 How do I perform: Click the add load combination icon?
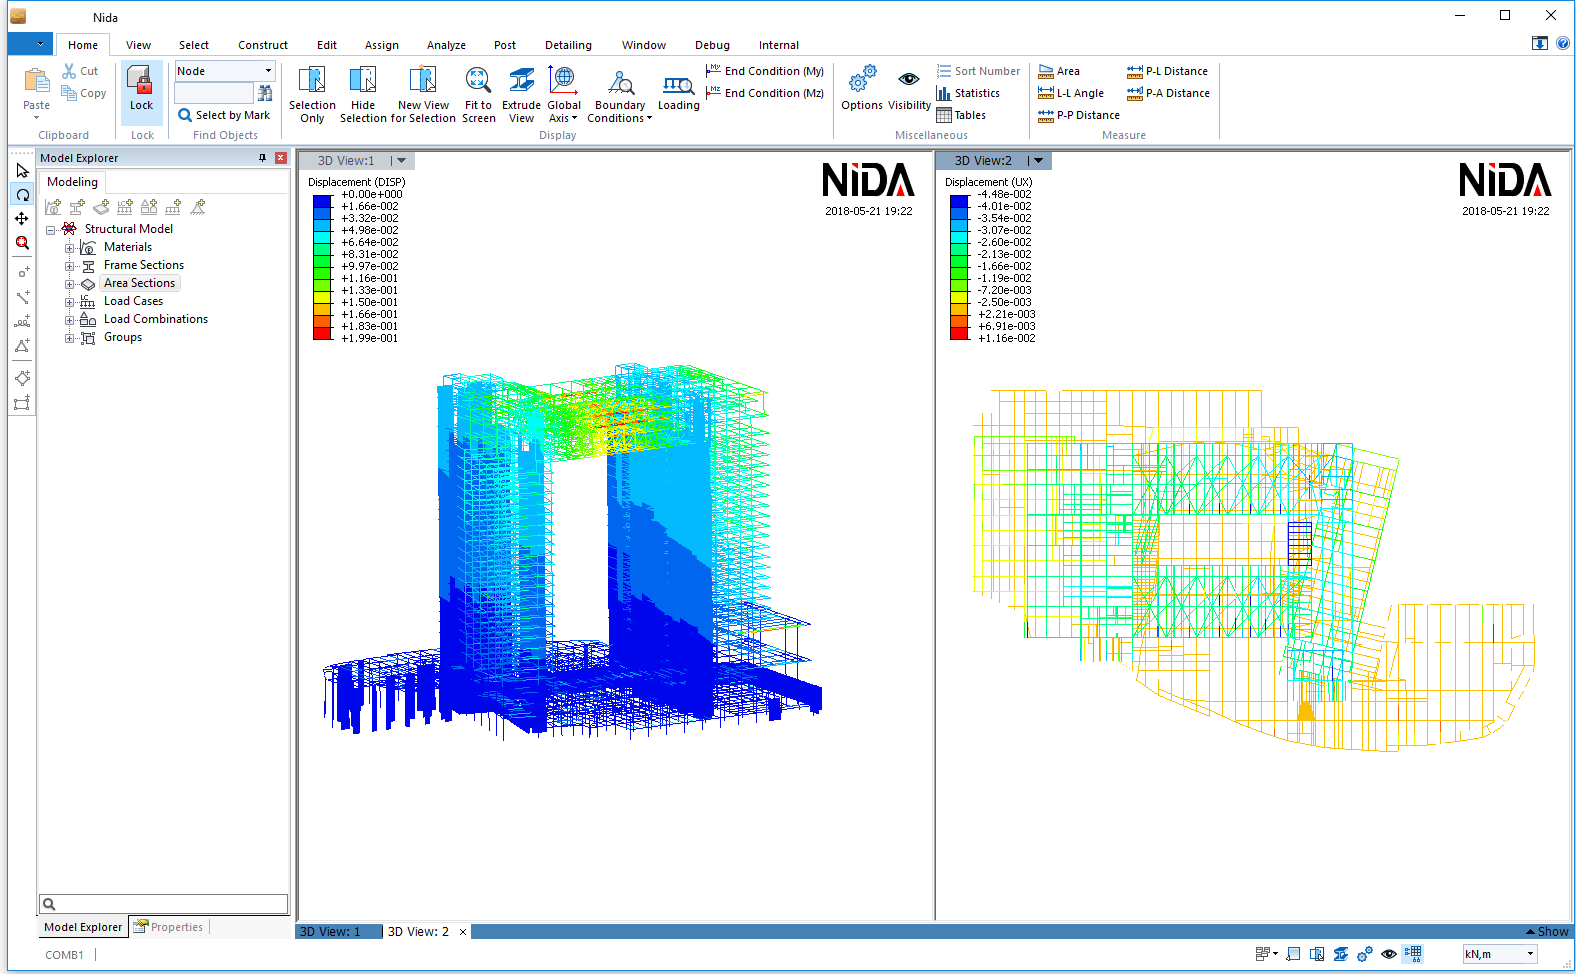coord(149,207)
